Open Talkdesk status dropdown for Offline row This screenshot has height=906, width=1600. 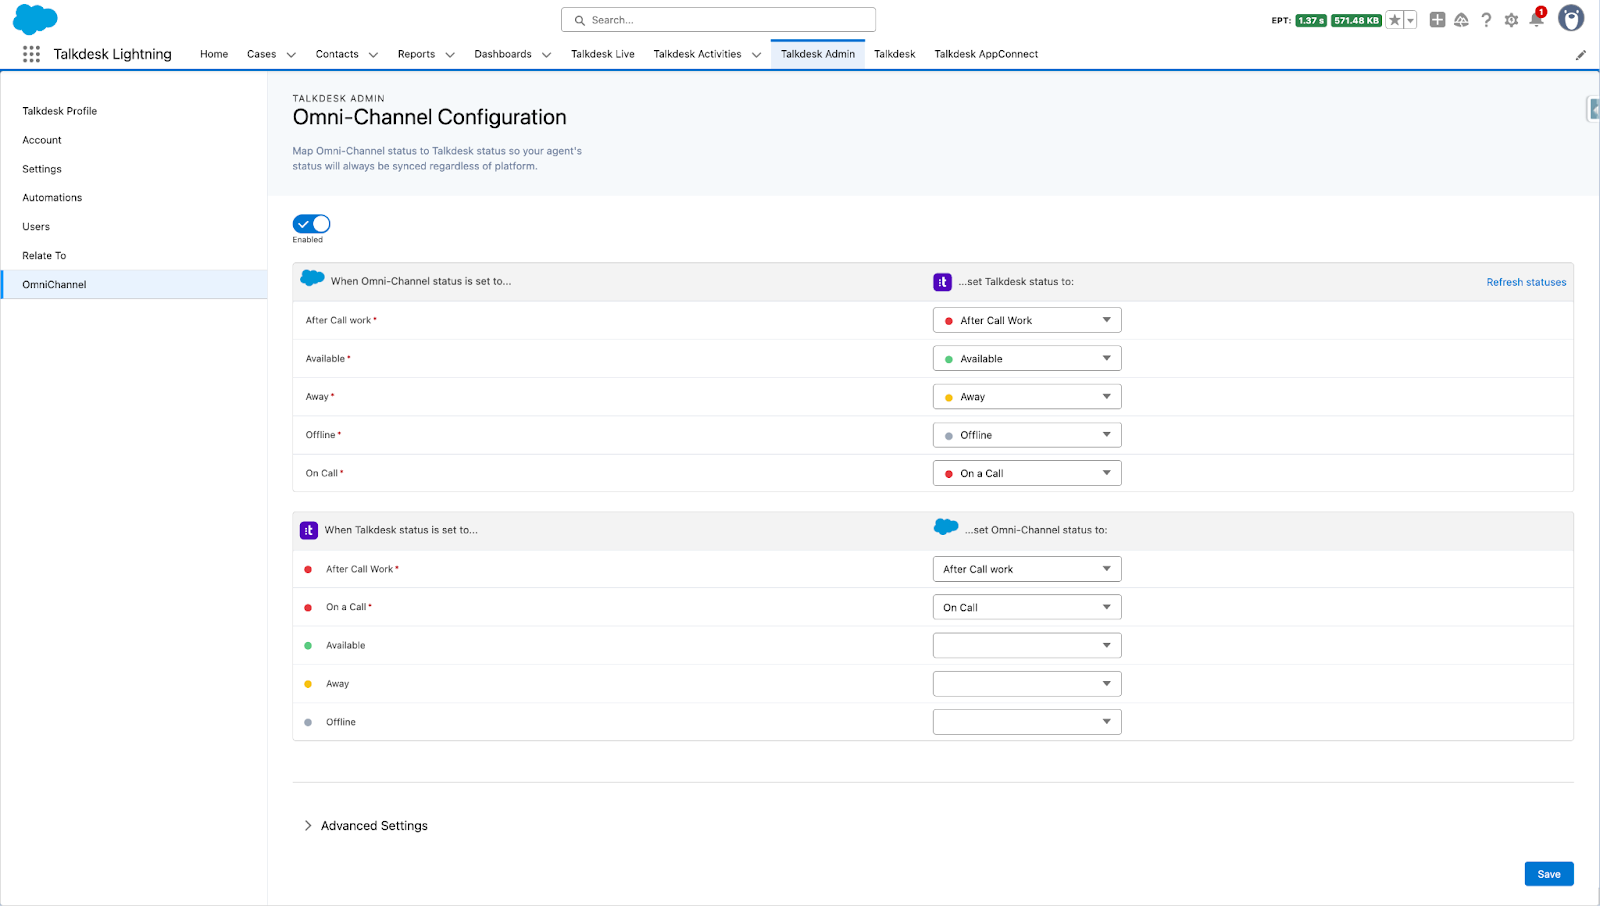tap(1027, 435)
